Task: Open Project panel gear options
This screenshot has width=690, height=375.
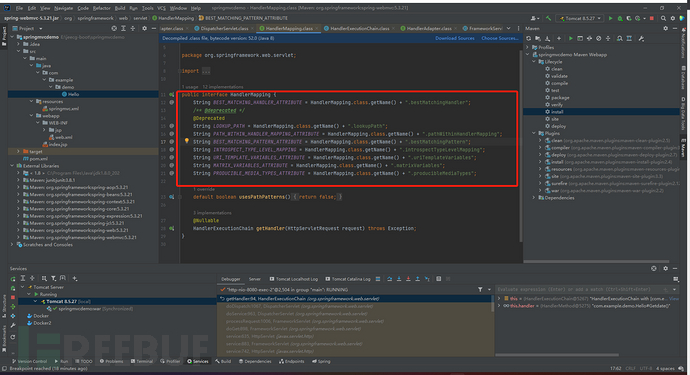Action: [x=144, y=28]
